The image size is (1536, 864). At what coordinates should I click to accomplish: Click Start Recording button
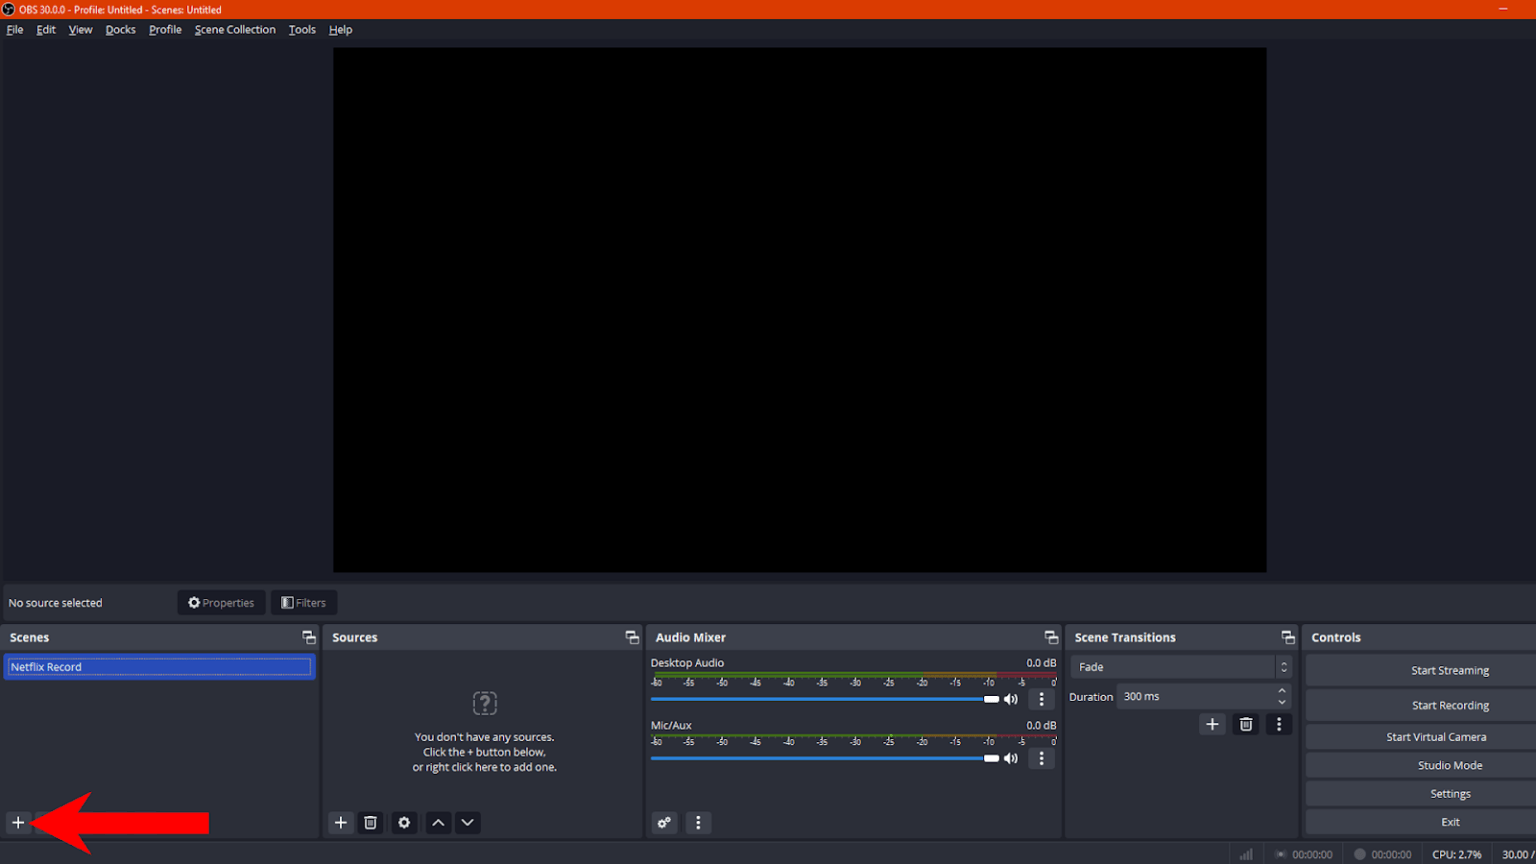(1449, 705)
